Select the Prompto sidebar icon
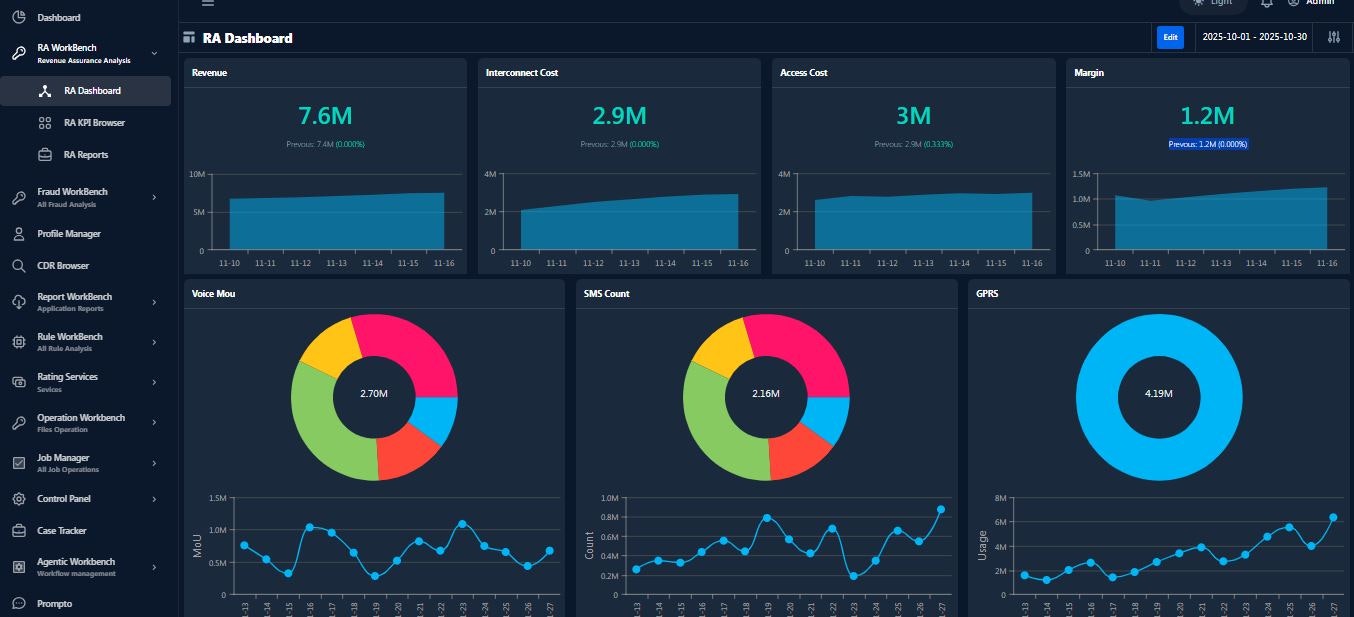1354x617 pixels. point(22,603)
